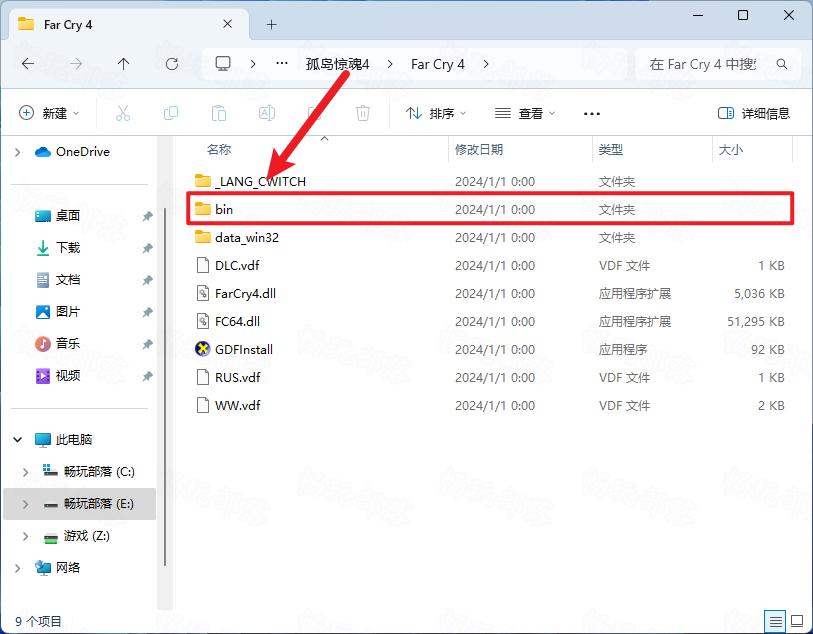Close the Far Cry 4 tab
Screen dimensions: 813x634
pyautogui.click(x=228, y=24)
